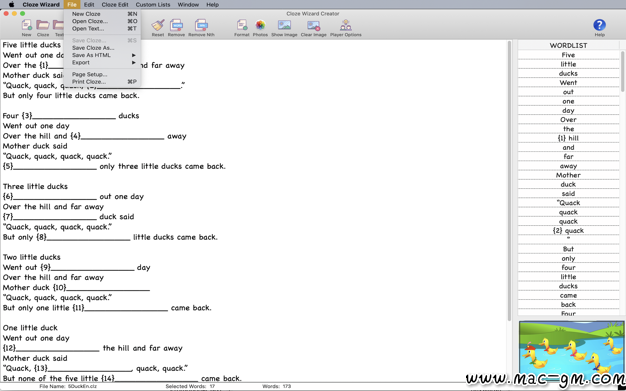
Task: Click the 'Three little ducks' line
Action: pos(35,187)
